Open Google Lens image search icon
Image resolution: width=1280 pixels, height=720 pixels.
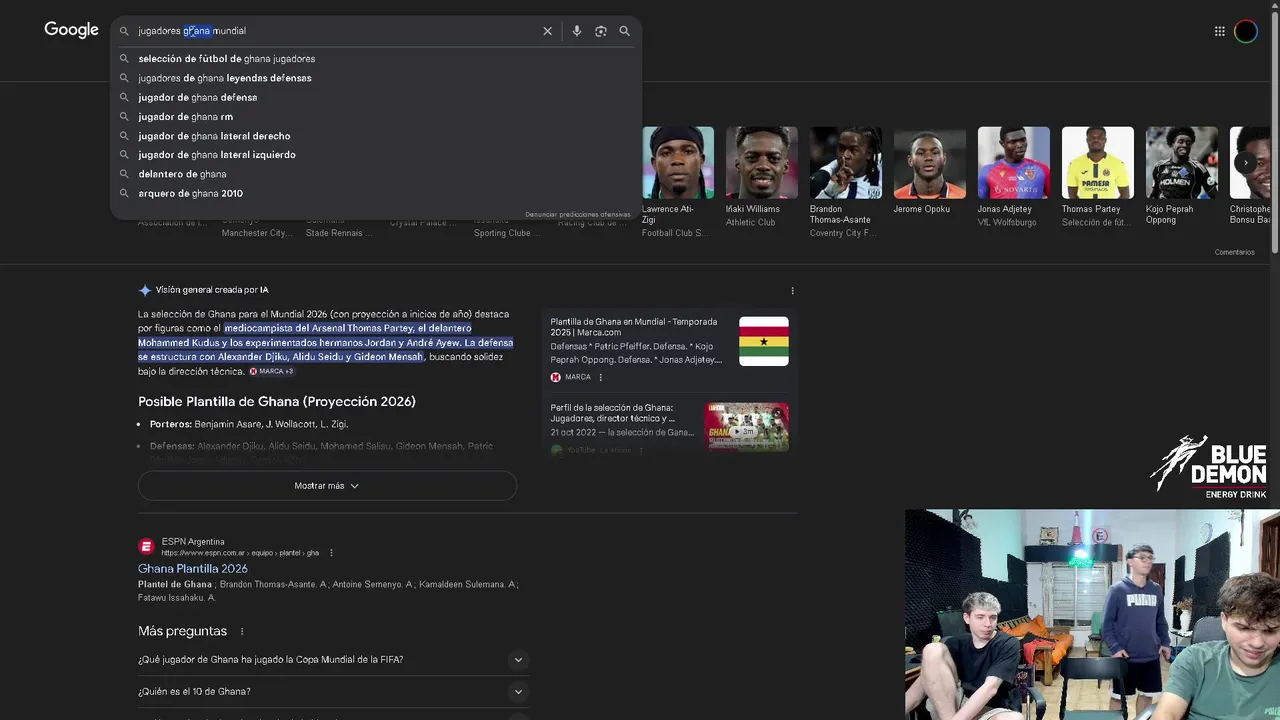[601, 31]
